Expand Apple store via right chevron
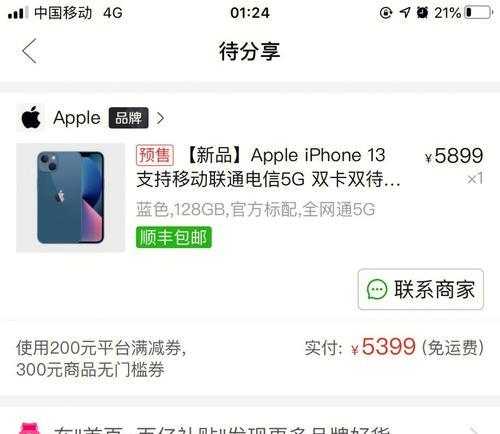Image resolution: width=500 pixels, height=434 pixels. [x=160, y=118]
